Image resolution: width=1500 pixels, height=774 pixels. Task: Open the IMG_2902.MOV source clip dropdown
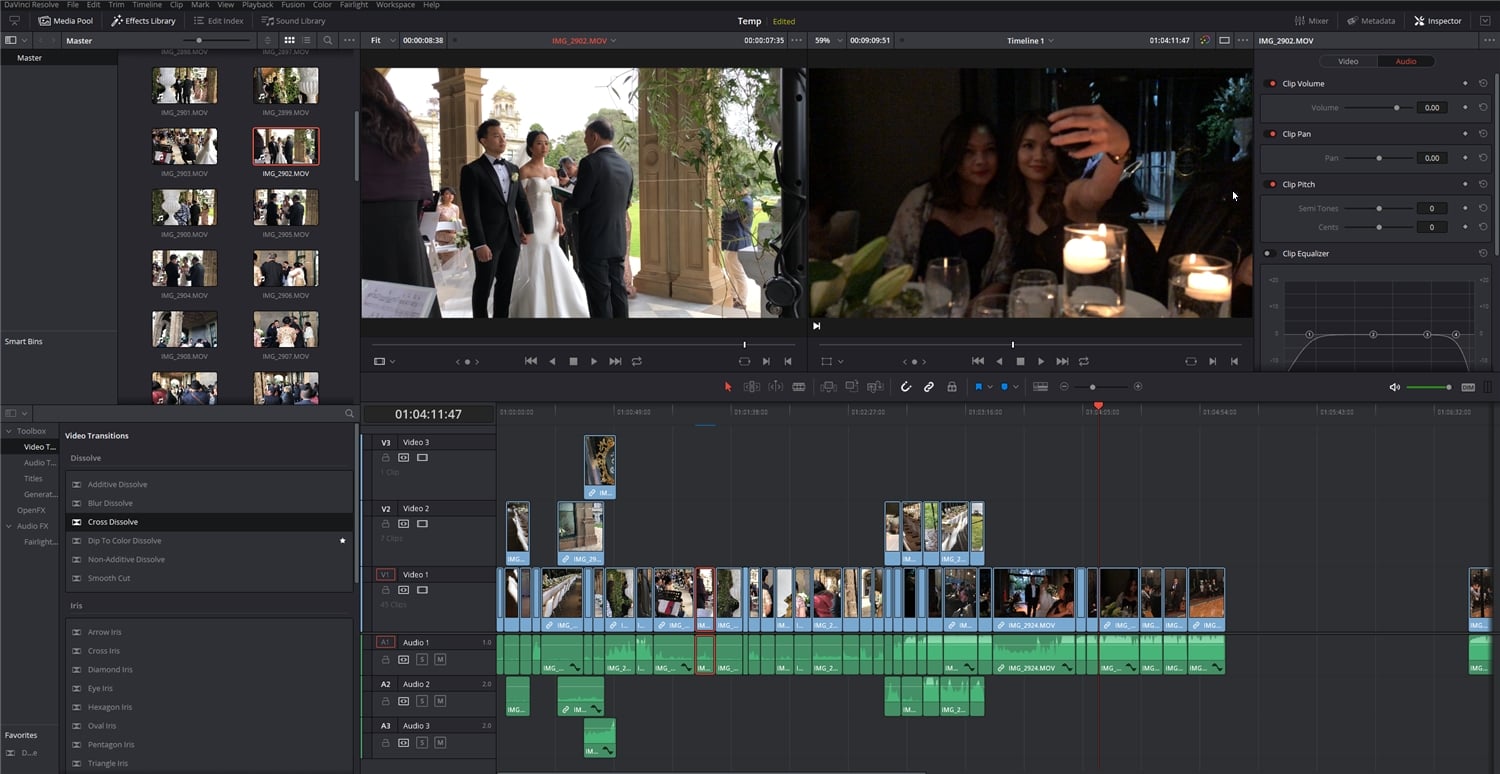click(x=584, y=41)
